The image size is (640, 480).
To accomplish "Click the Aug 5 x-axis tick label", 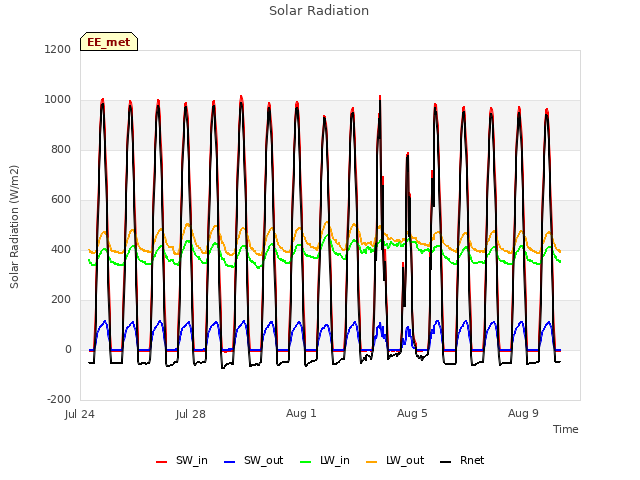I will click(412, 413).
